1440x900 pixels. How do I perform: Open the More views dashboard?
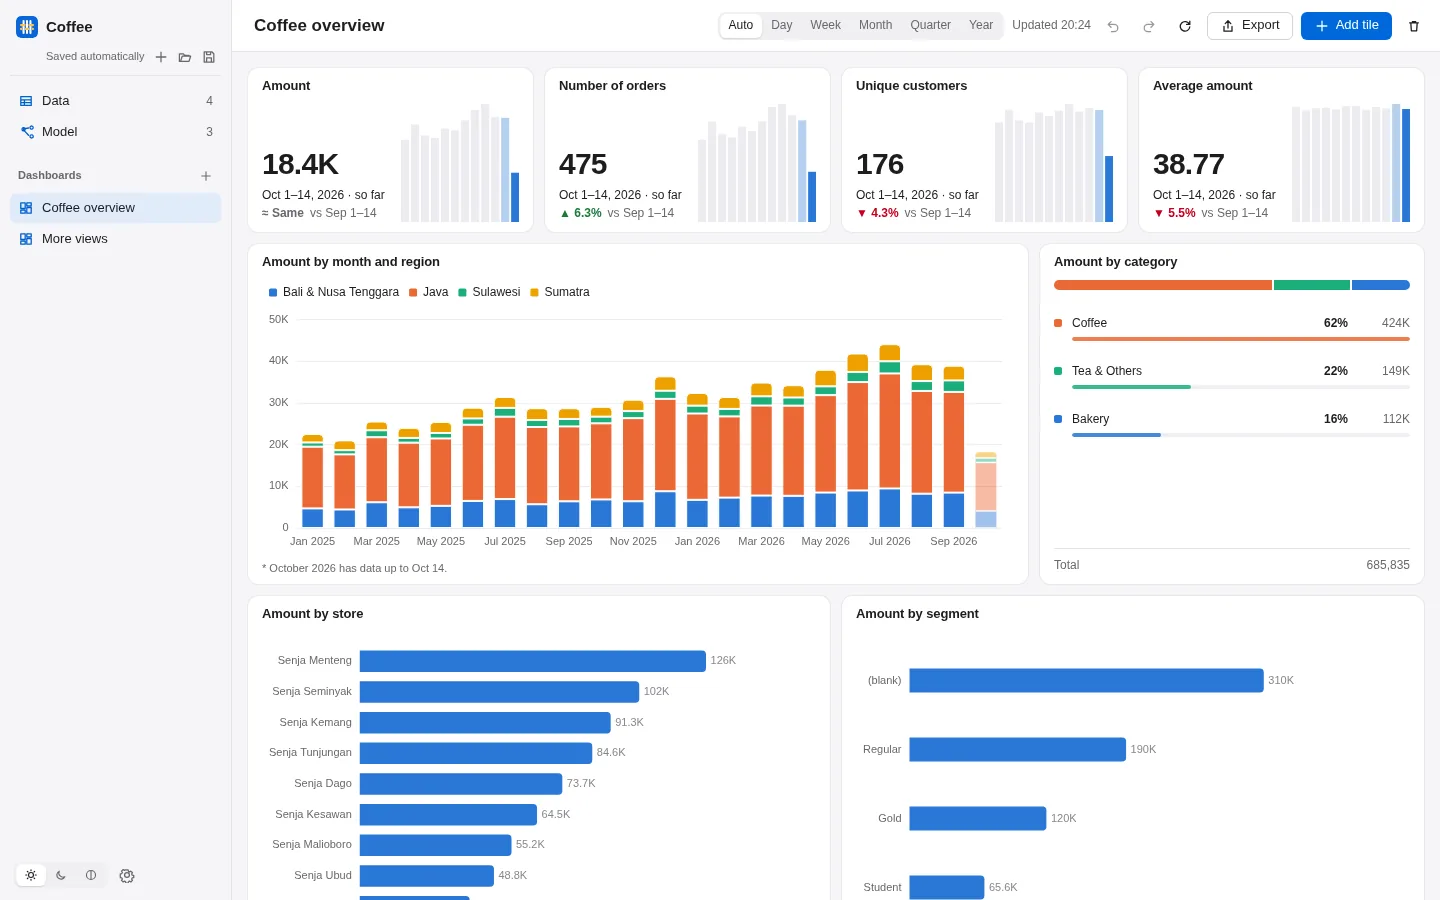(x=116, y=239)
